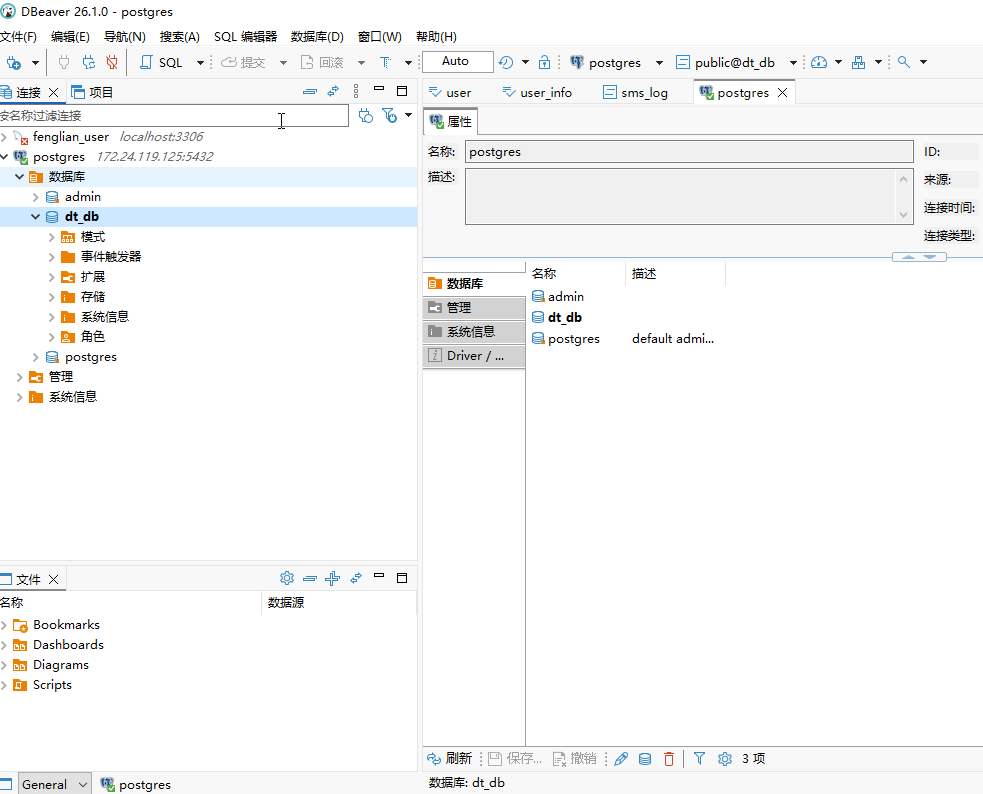Open the 数据库(D) menu

pyautogui.click(x=317, y=36)
